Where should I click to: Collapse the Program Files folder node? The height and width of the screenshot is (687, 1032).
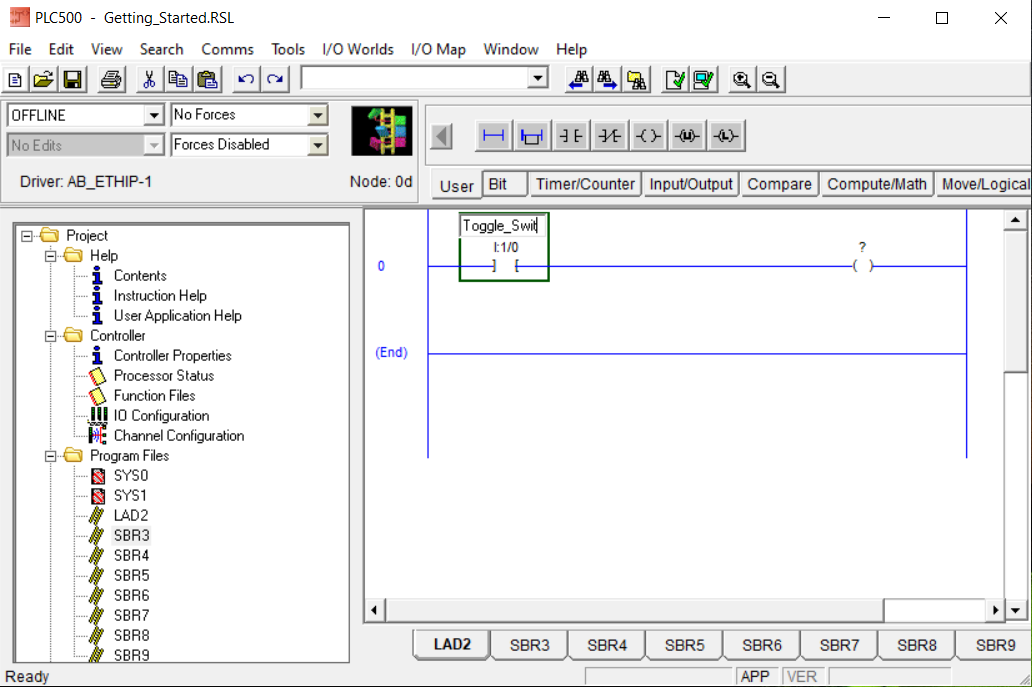(x=51, y=455)
